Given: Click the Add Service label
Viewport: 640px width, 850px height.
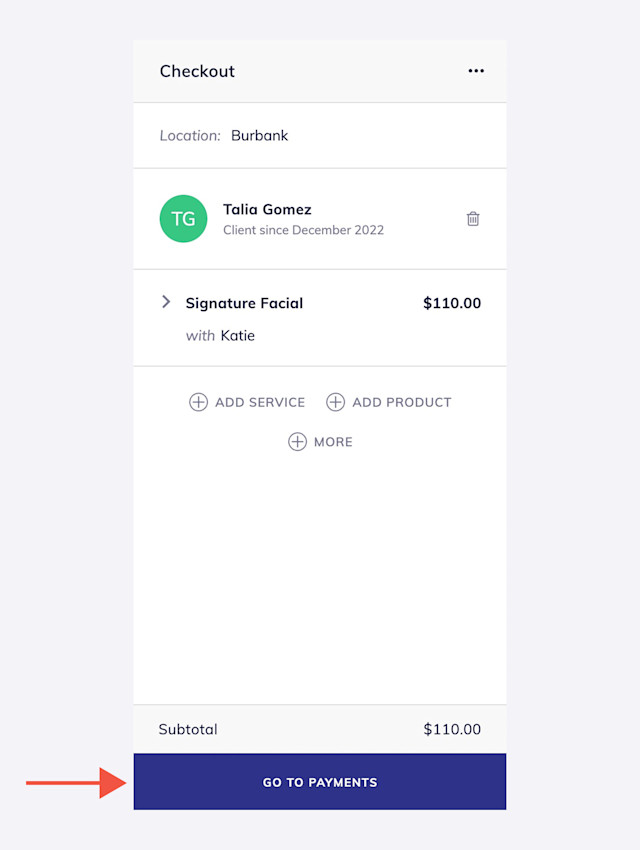Looking at the screenshot, I should 260,402.
